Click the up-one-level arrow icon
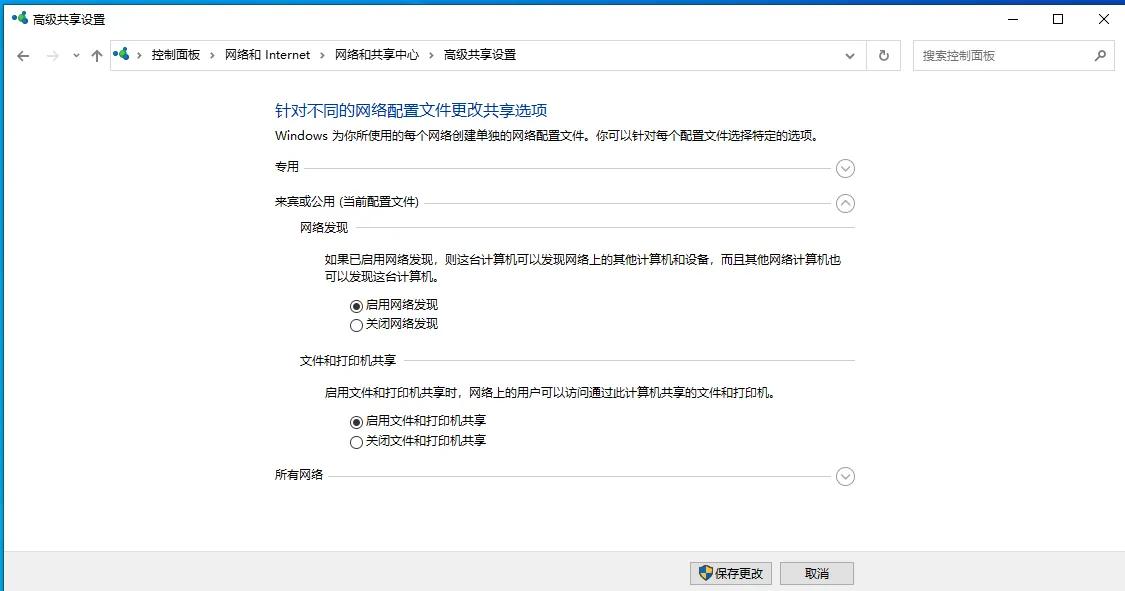Image resolution: width=1125 pixels, height=591 pixels. [96, 55]
